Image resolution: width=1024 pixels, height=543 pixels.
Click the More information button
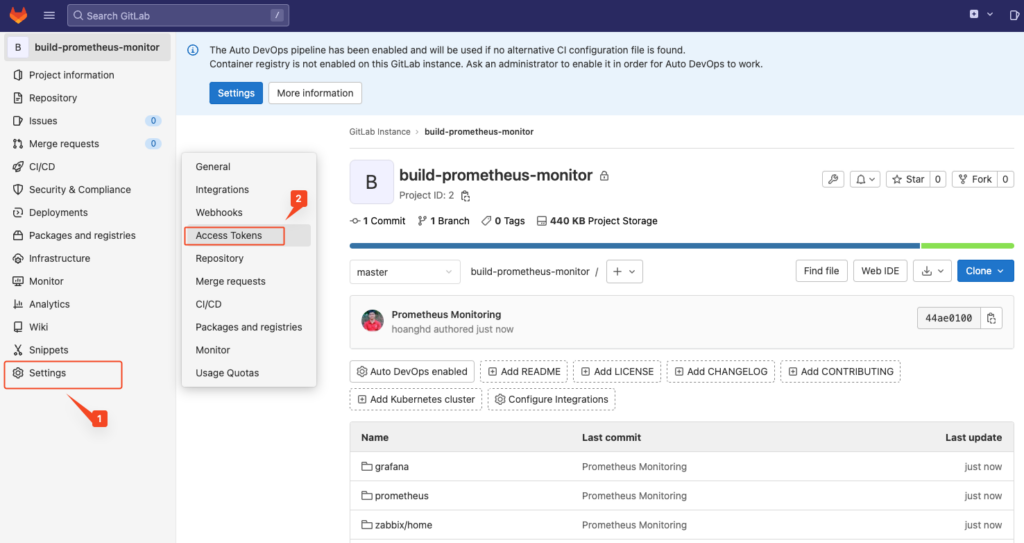tap(315, 93)
